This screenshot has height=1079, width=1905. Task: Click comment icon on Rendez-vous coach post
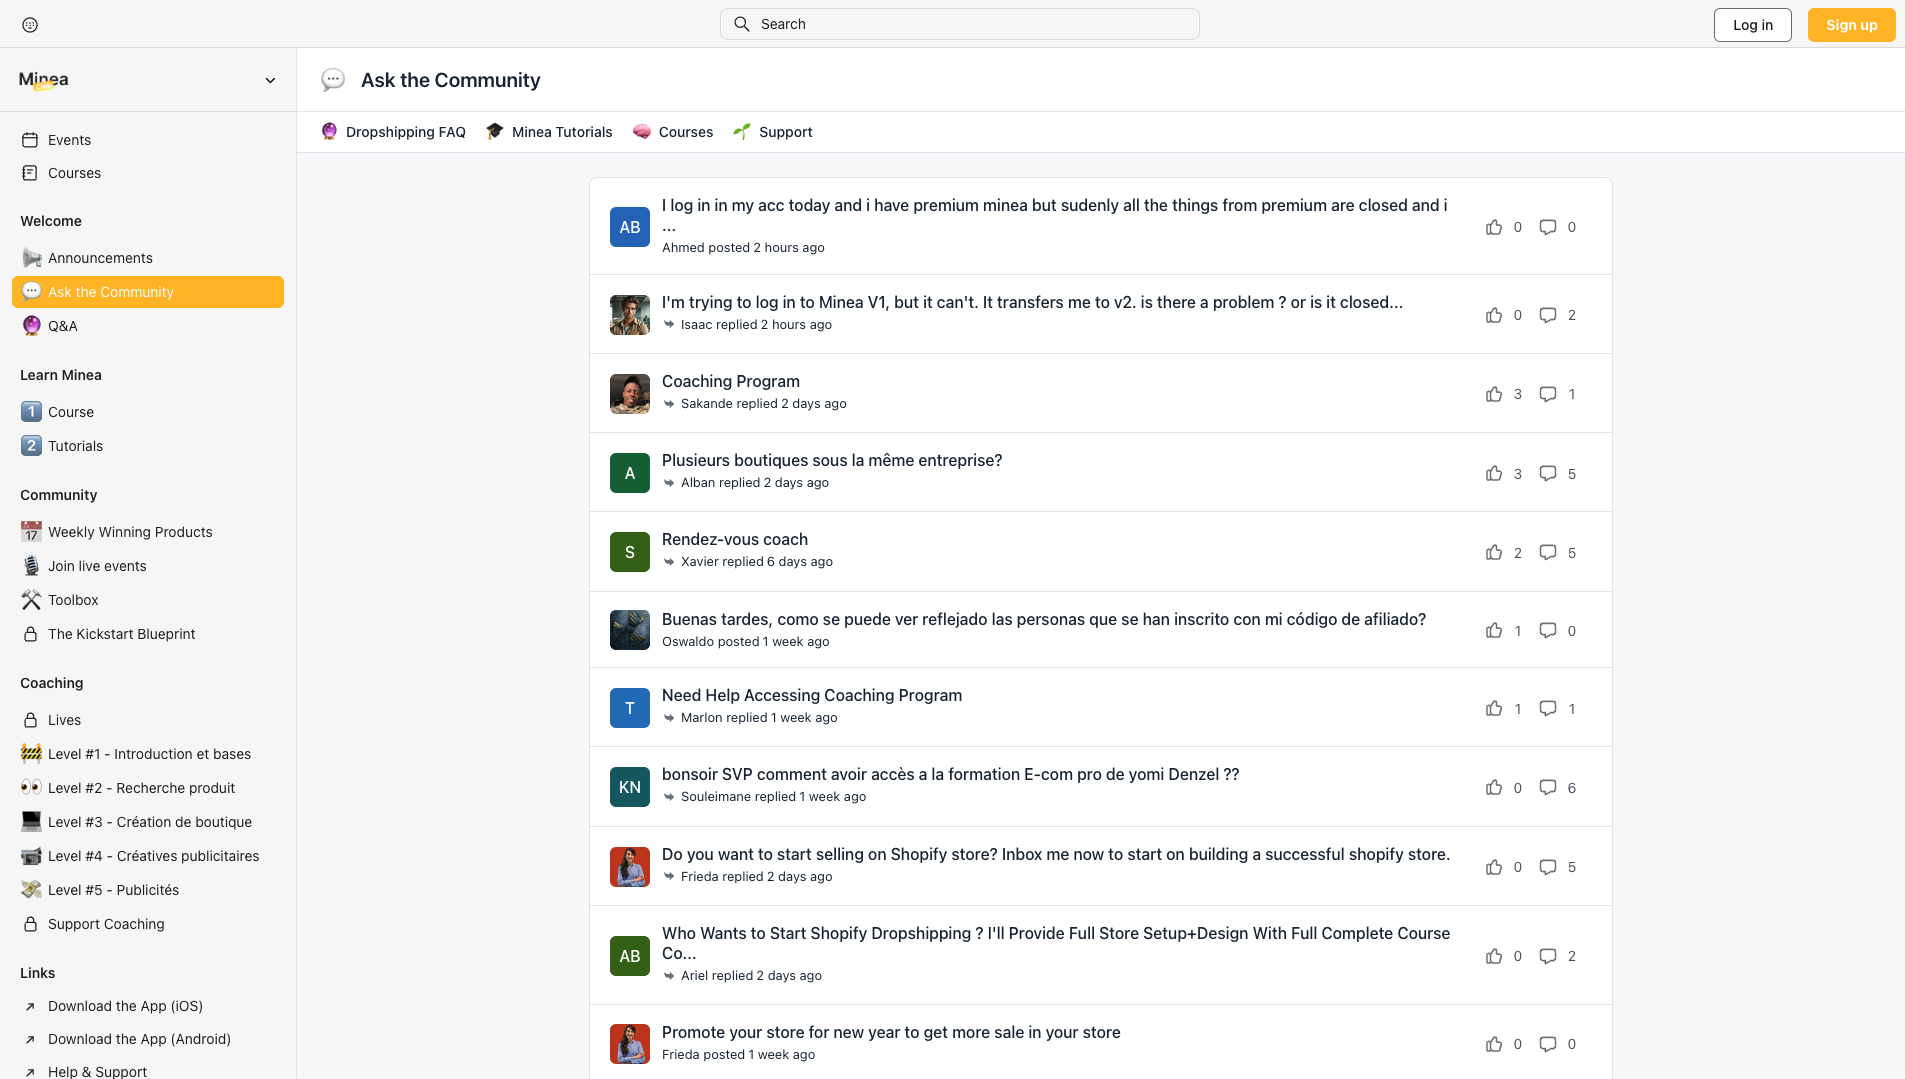[x=1547, y=553]
